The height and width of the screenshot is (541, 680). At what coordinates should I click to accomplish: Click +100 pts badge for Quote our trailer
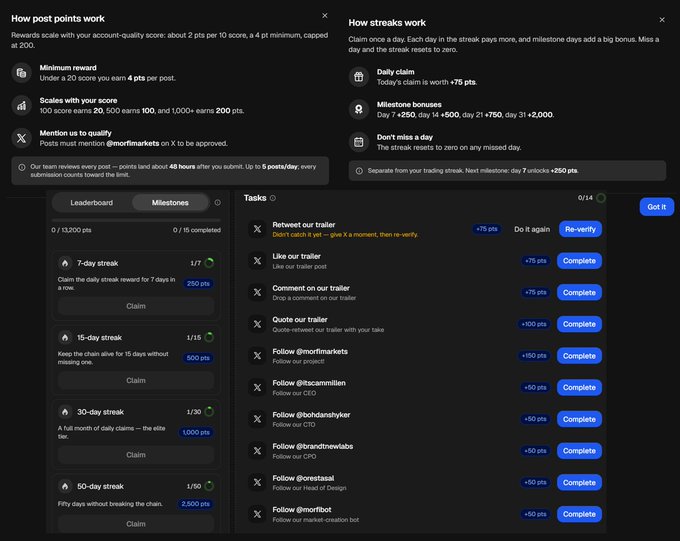coord(534,324)
